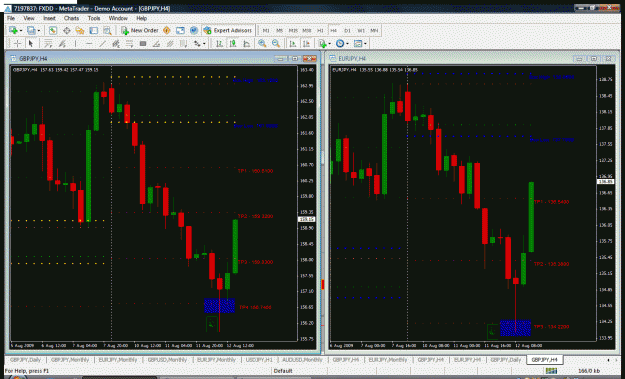Click the 166/0 kb connection status

click(589, 371)
